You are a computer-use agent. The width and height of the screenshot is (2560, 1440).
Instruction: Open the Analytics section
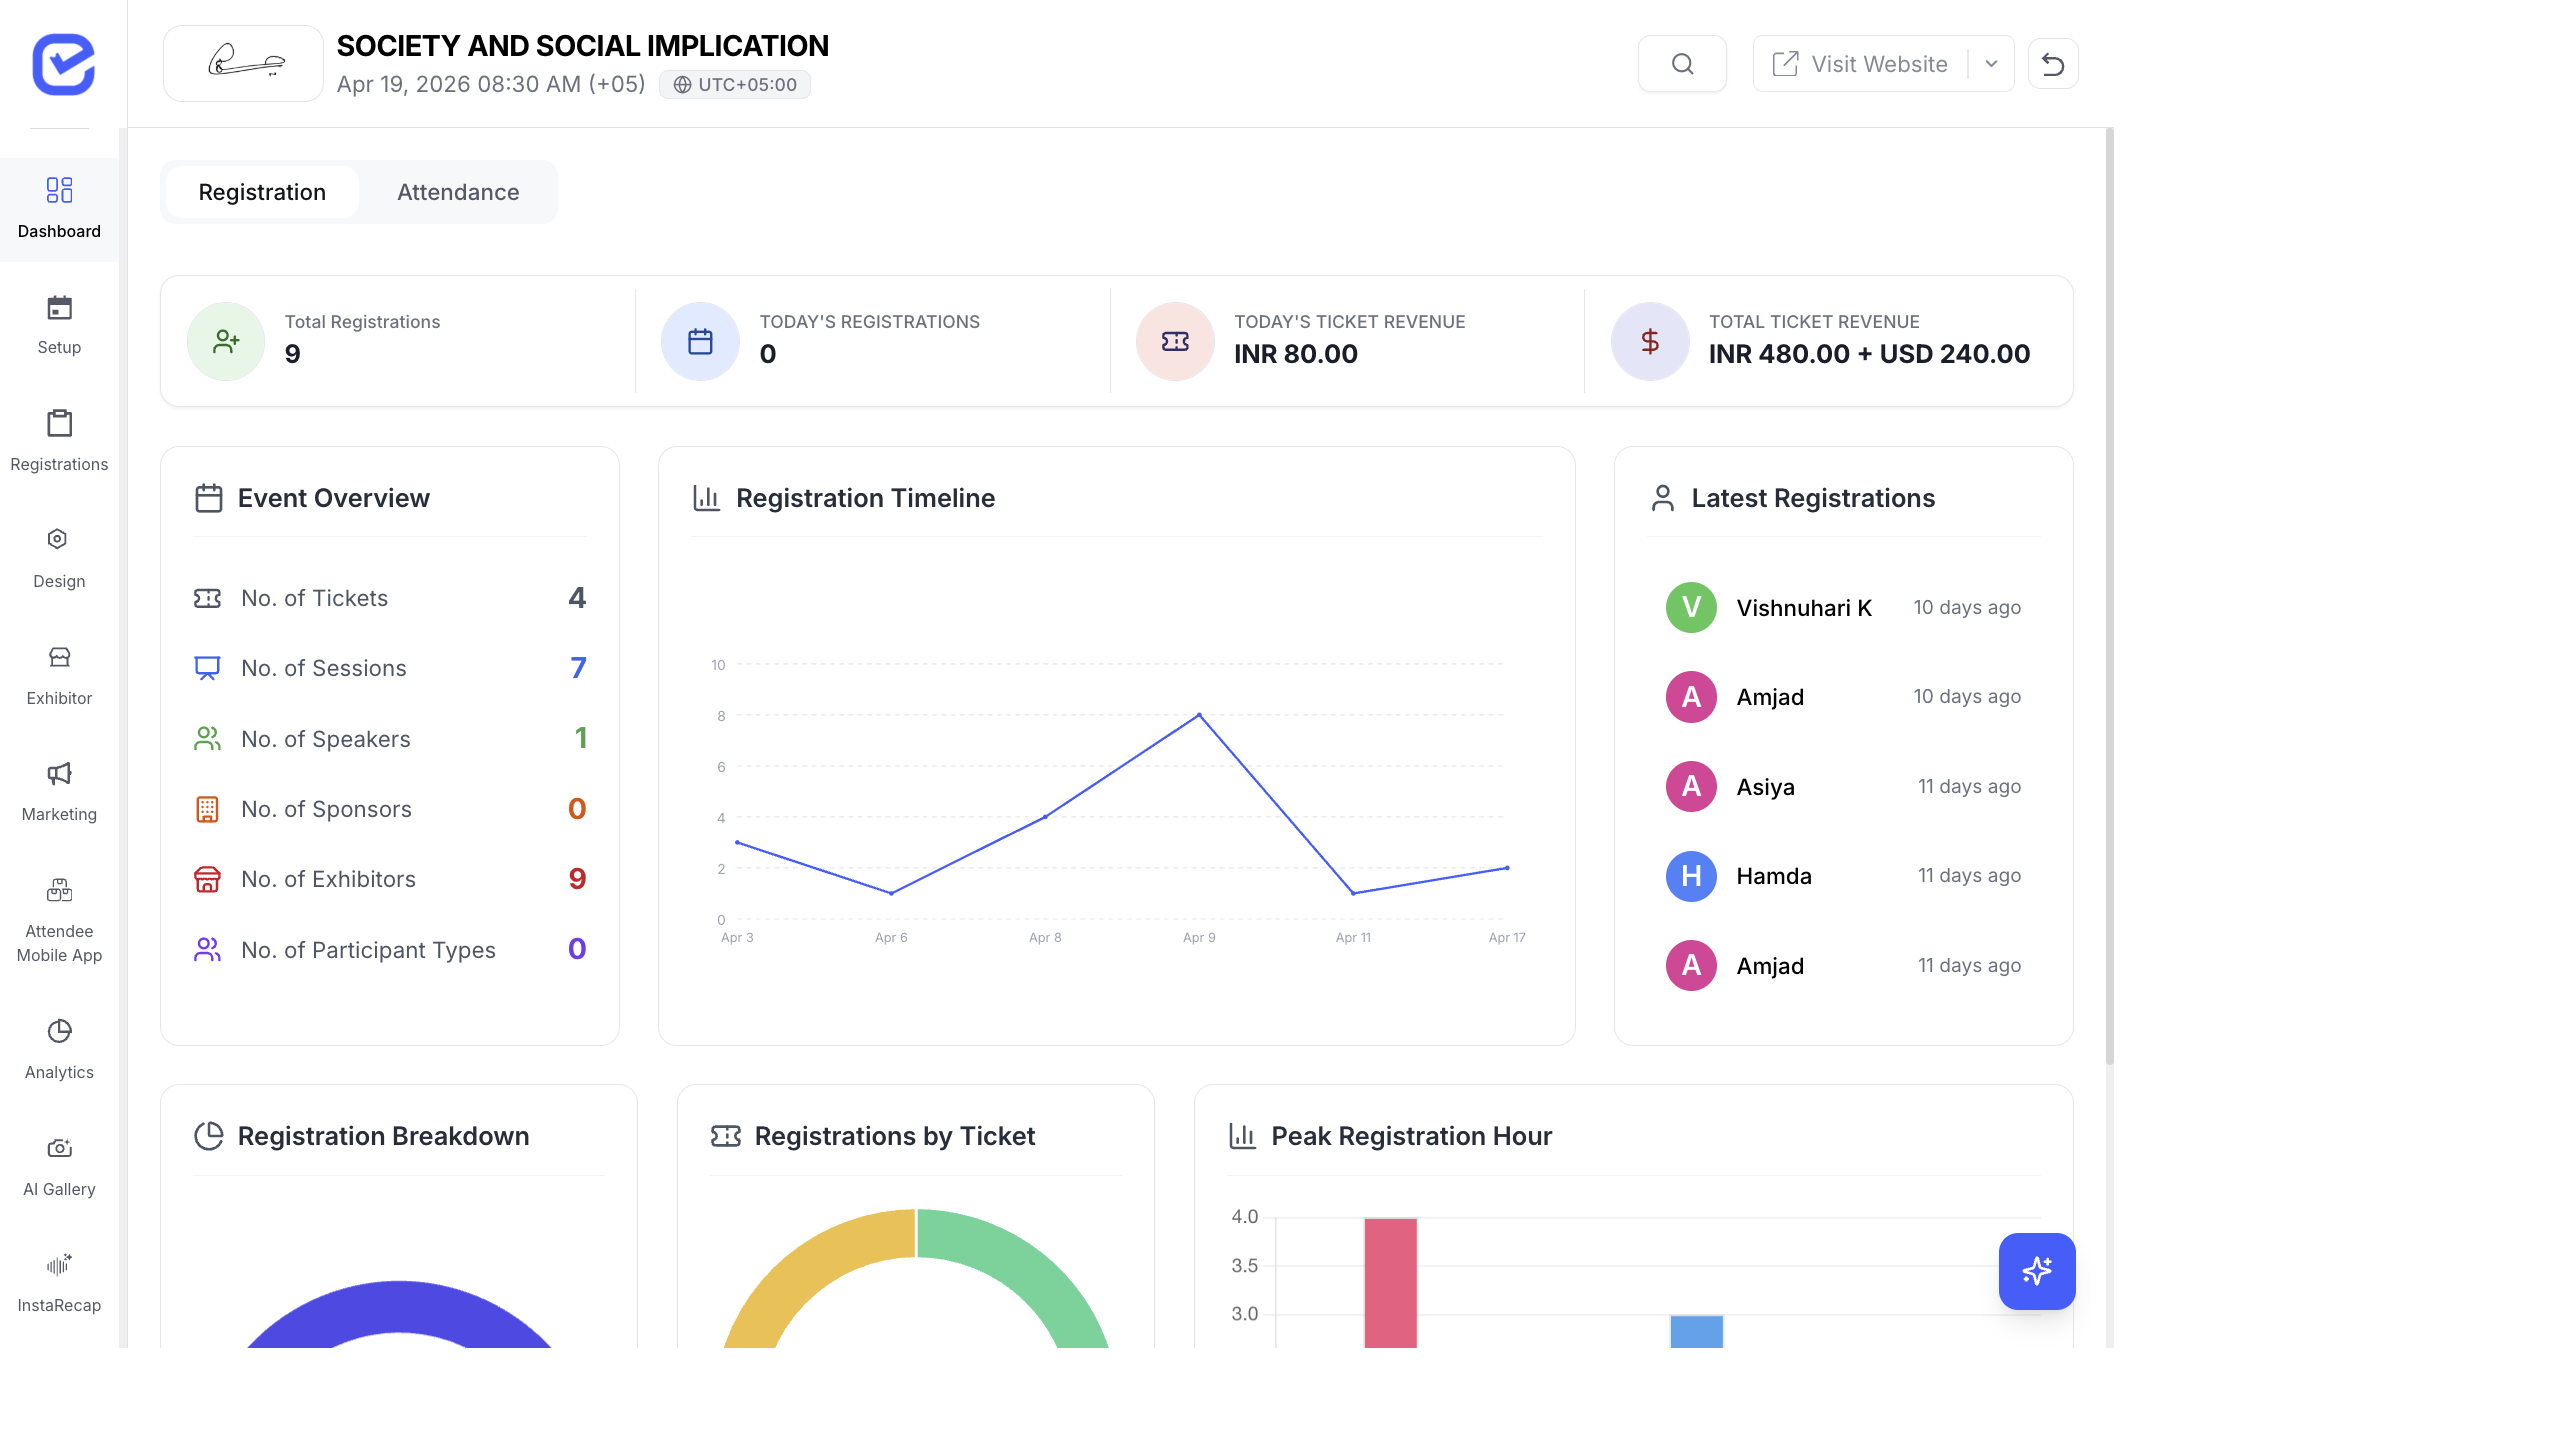point(59,1049)
